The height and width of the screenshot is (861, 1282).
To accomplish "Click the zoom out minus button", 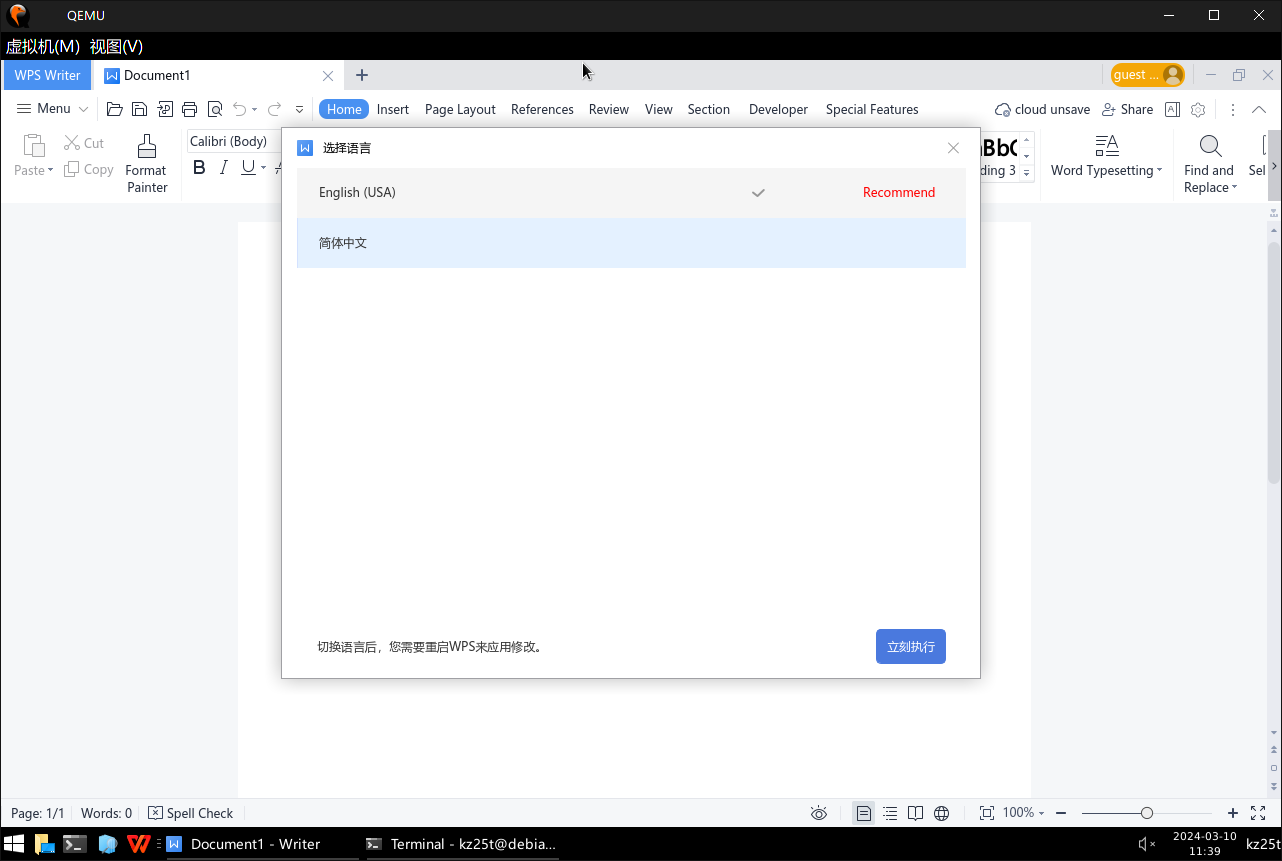I will [1061, 813].
